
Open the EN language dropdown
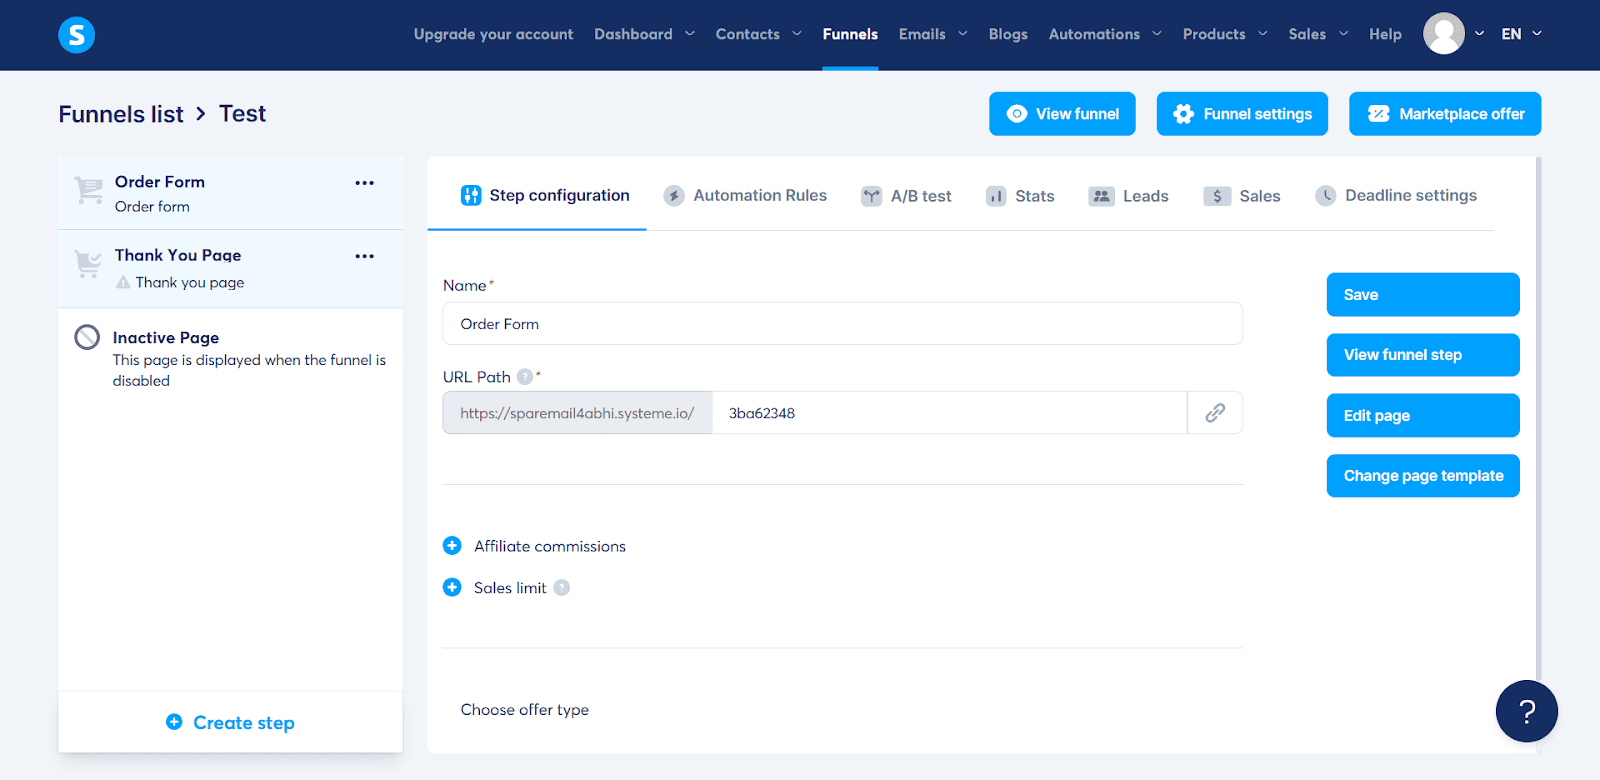1521,34
